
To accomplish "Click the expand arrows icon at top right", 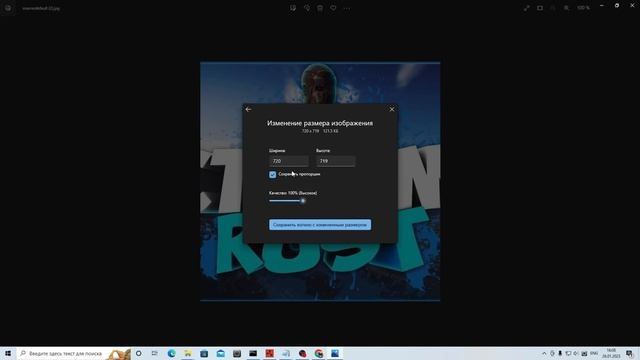I will click(x=527, y=8).
